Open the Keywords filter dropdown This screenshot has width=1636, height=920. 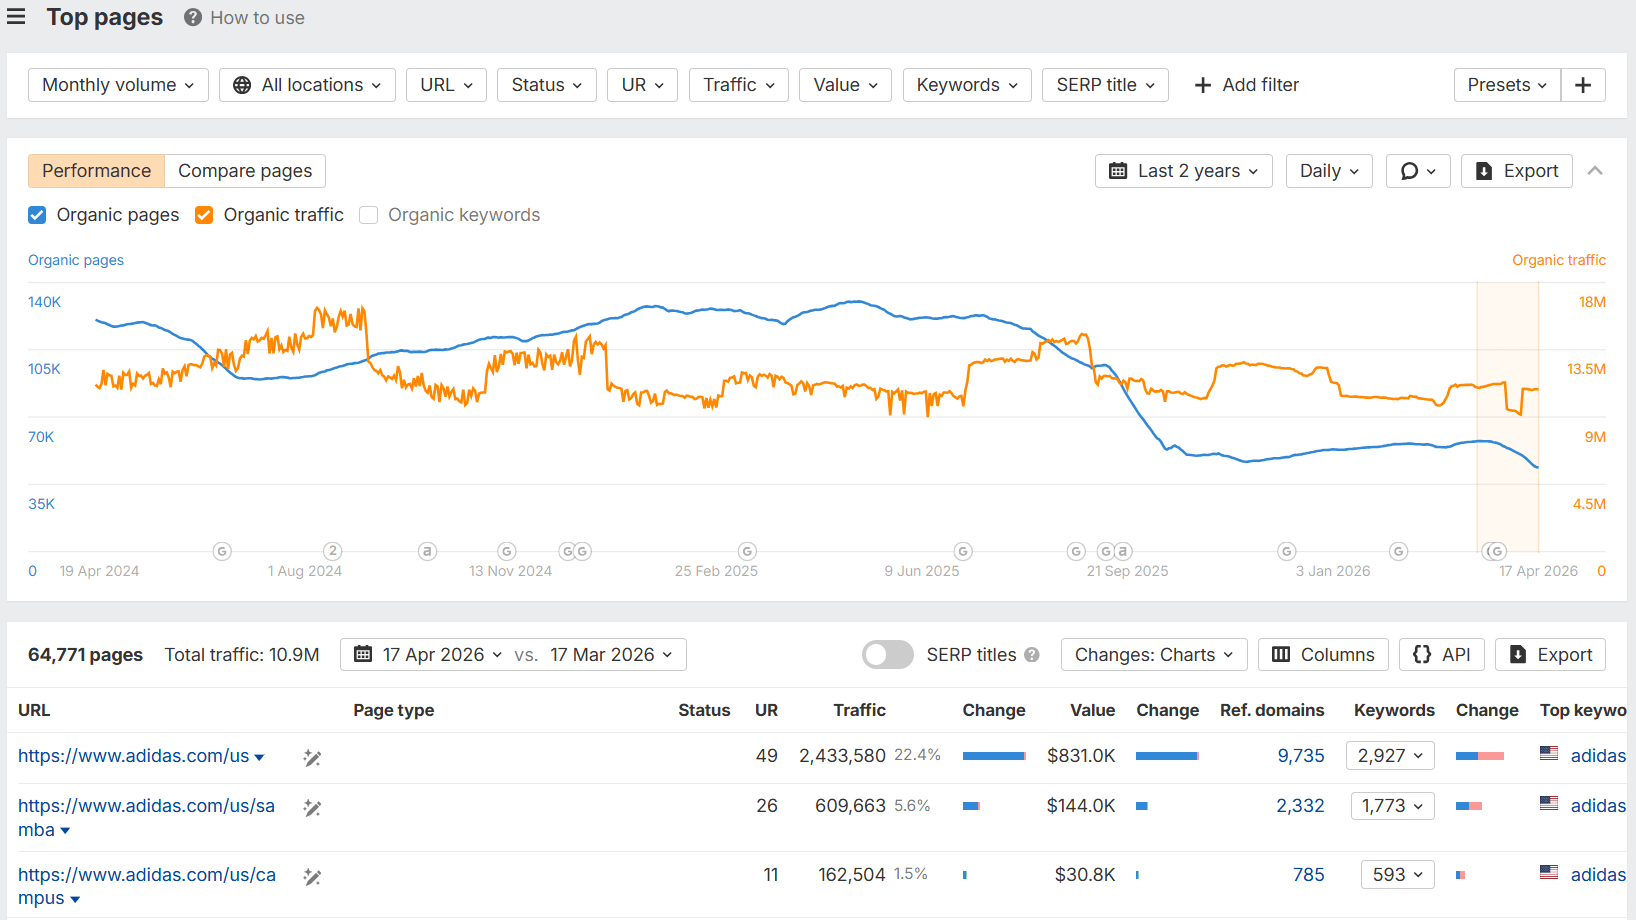(967, 85)
